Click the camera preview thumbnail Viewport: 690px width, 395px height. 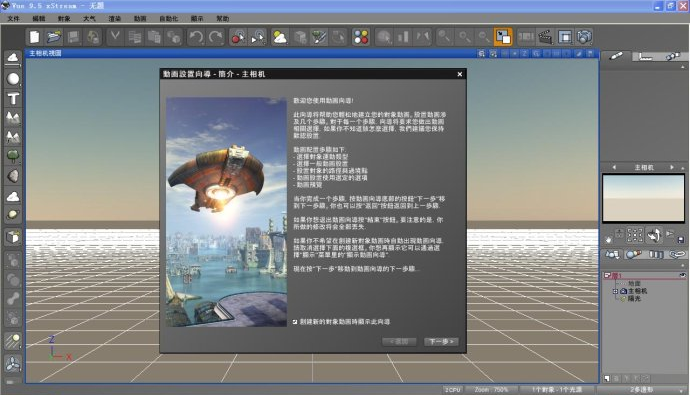point(643,198)
